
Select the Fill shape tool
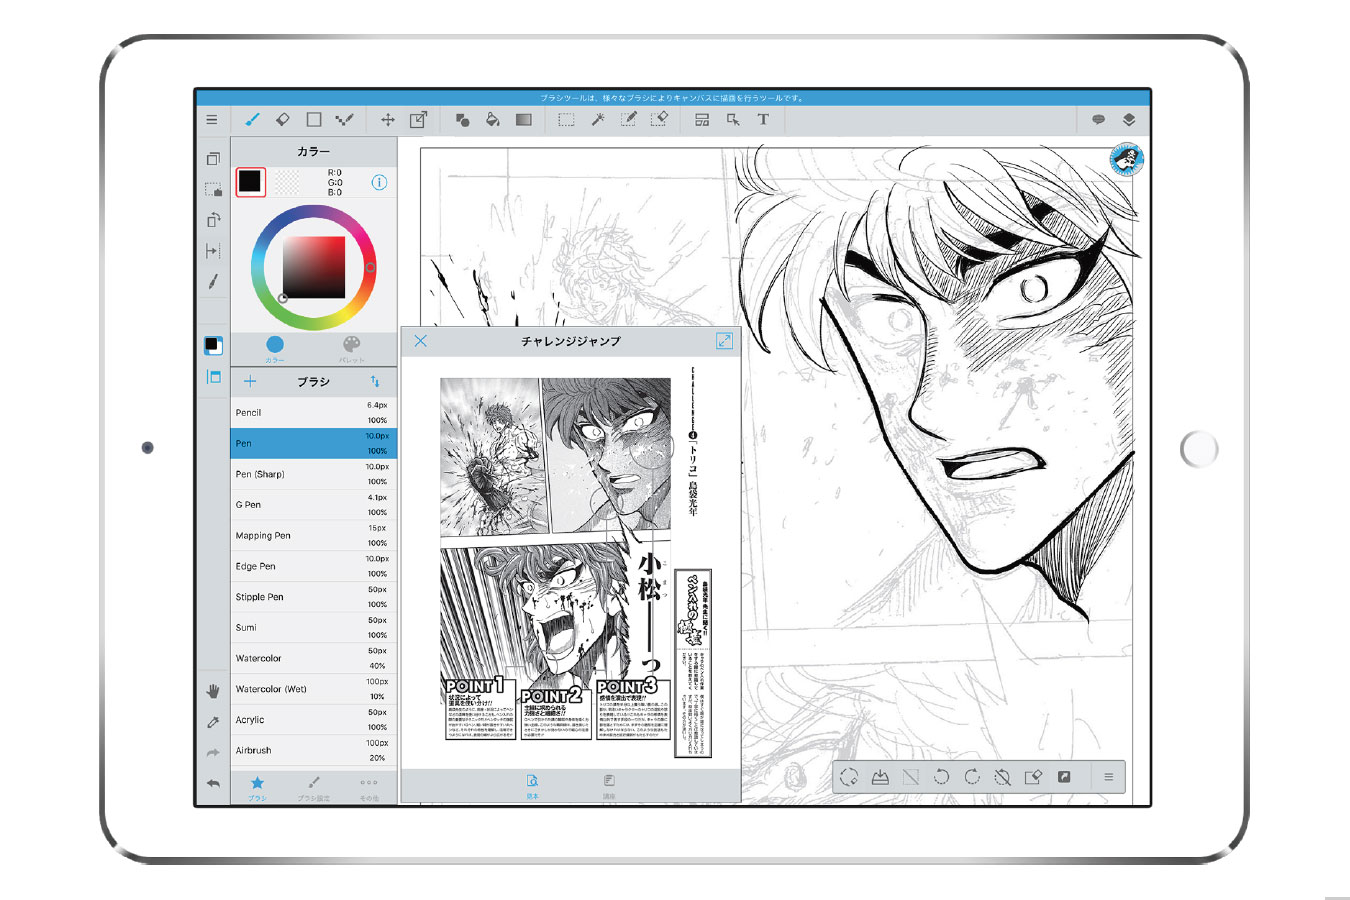coord(462,119)
